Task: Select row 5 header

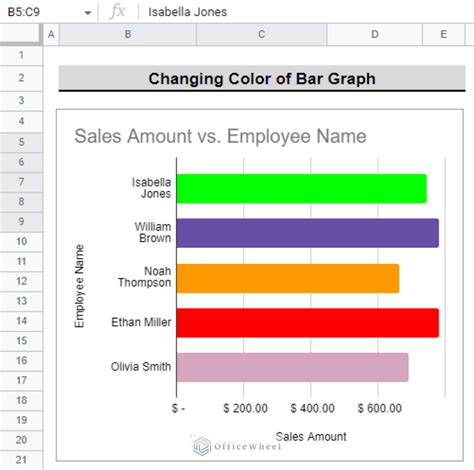Action: point(21,142)
